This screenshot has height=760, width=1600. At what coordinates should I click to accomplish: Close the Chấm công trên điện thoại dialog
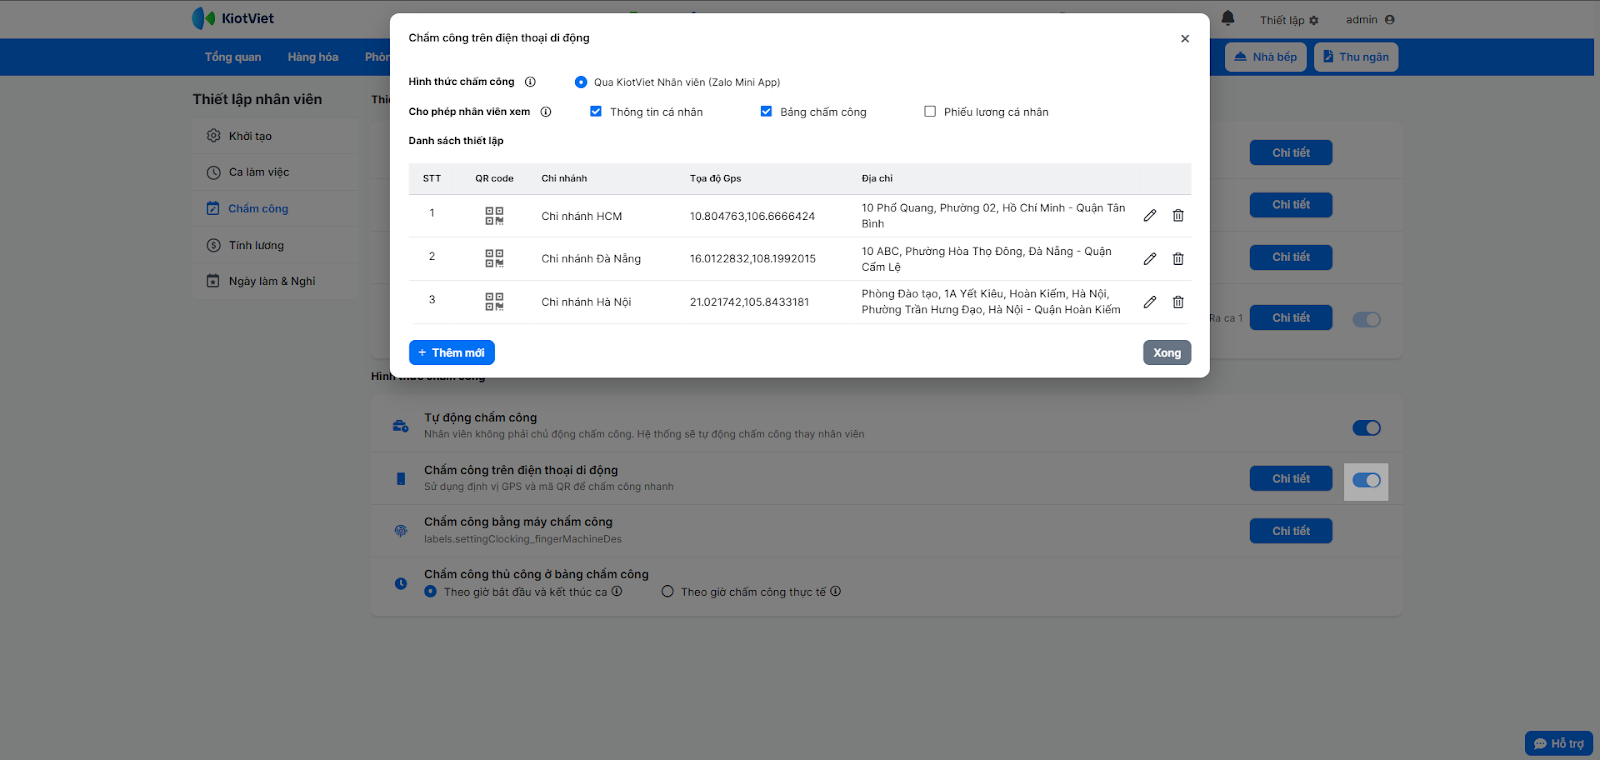(x=1185, y=39)
